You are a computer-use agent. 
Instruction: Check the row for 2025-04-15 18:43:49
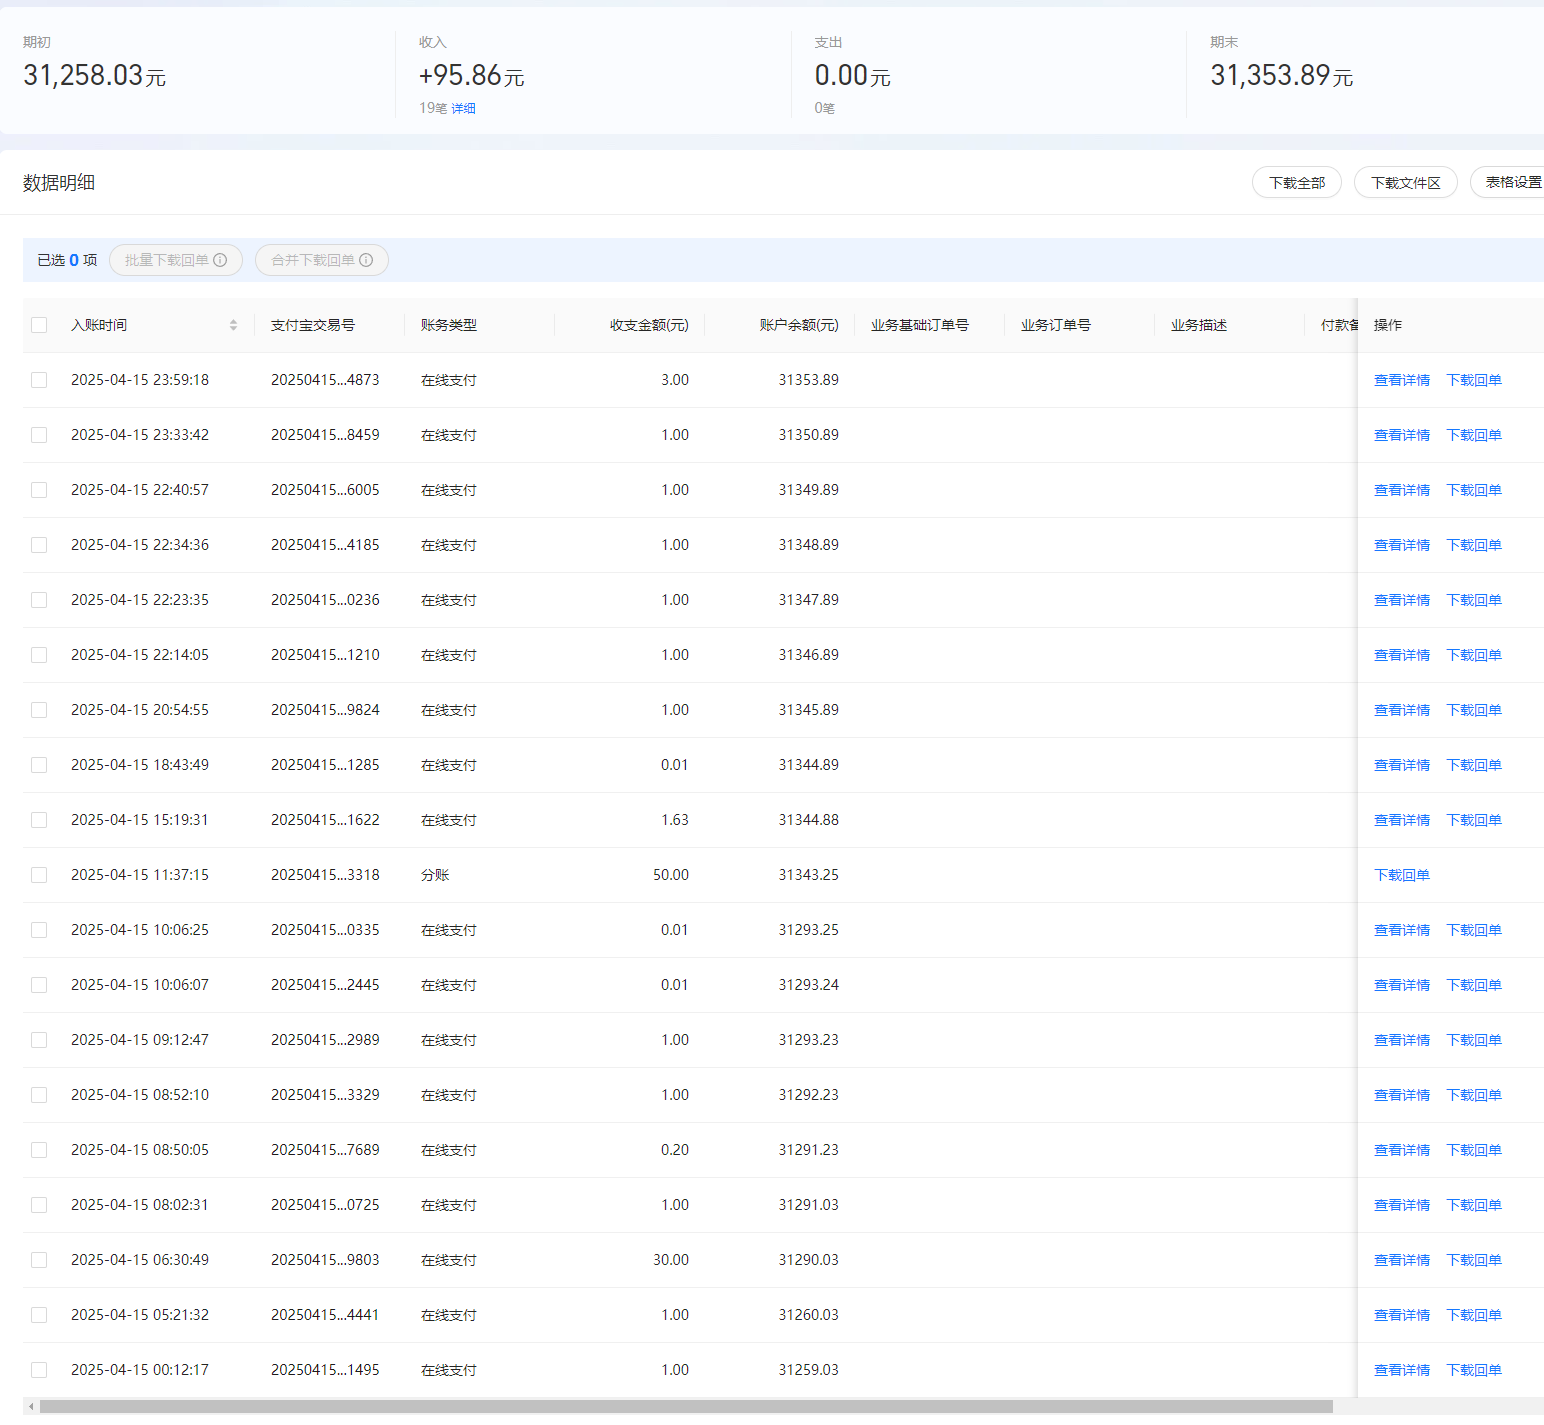click(x=39, y=765)
